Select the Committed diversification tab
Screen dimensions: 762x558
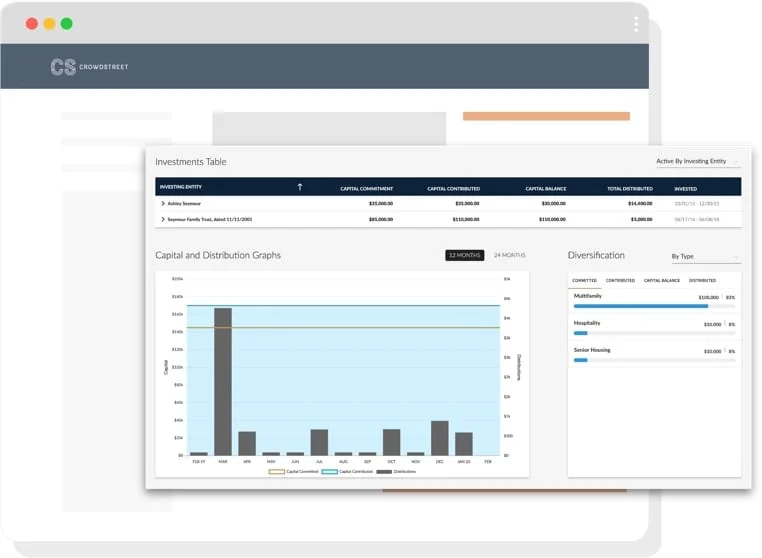[585, 280]
